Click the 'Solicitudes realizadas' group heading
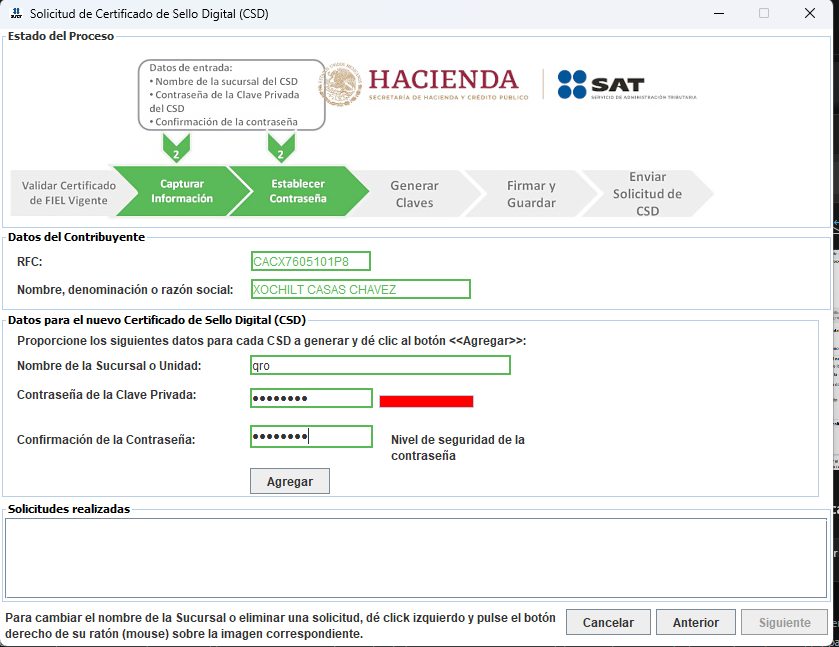This screenshot has height=647, width=839. click(x=69, y=509)
